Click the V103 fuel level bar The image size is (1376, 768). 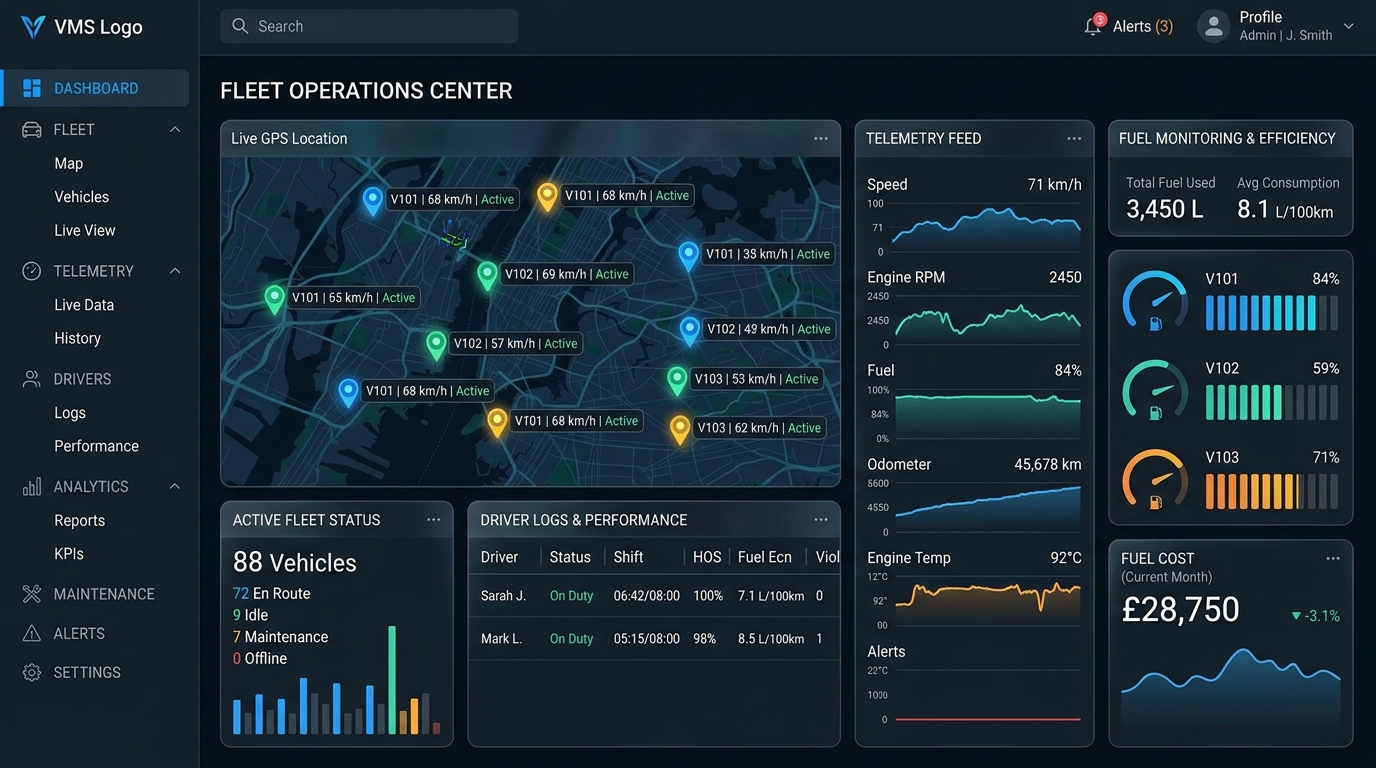pyautogui.click(x=1272, y=491)
